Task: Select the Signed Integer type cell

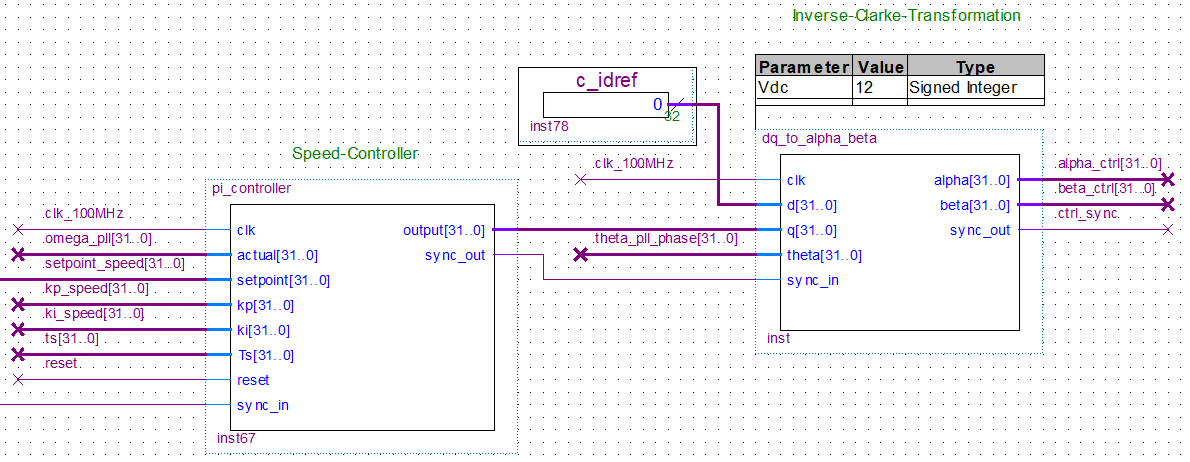Action: [x=975, y=87]
